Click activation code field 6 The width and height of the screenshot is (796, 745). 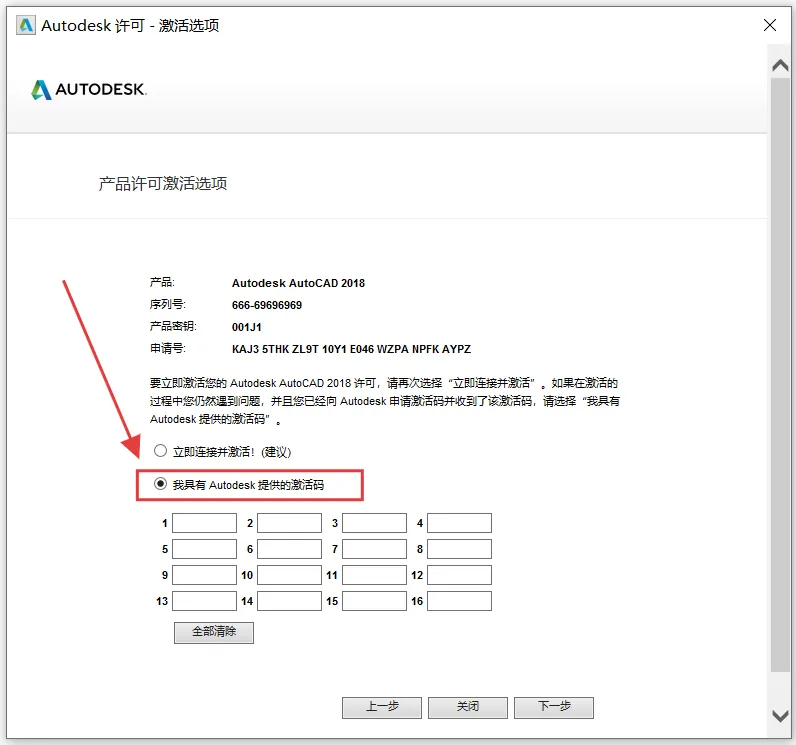[x=289, y=549]
